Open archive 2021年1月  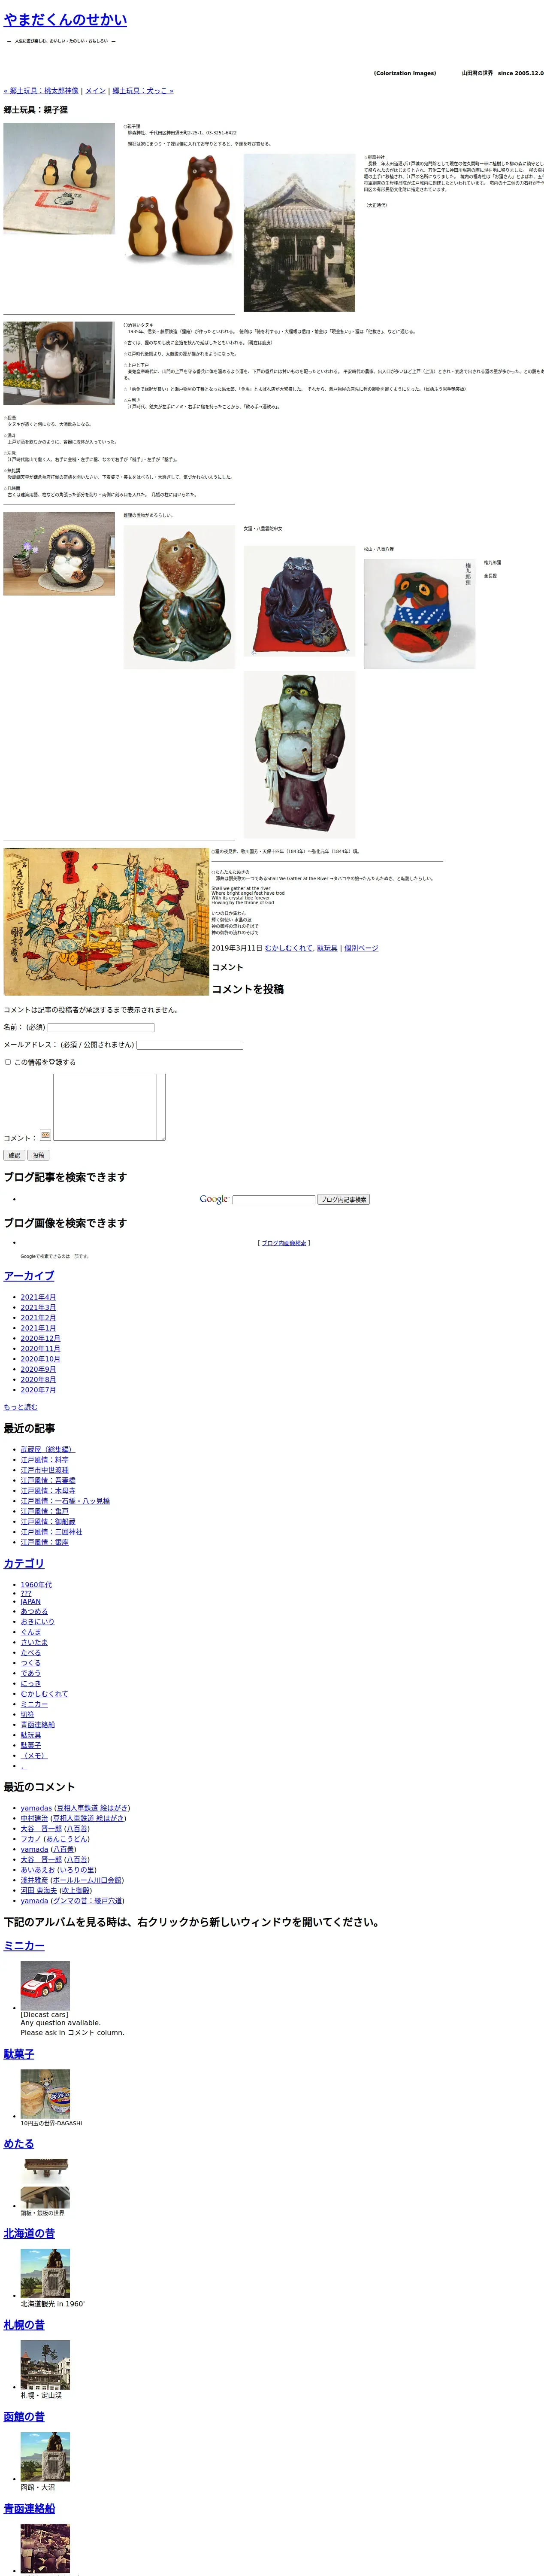(38, 1328)
